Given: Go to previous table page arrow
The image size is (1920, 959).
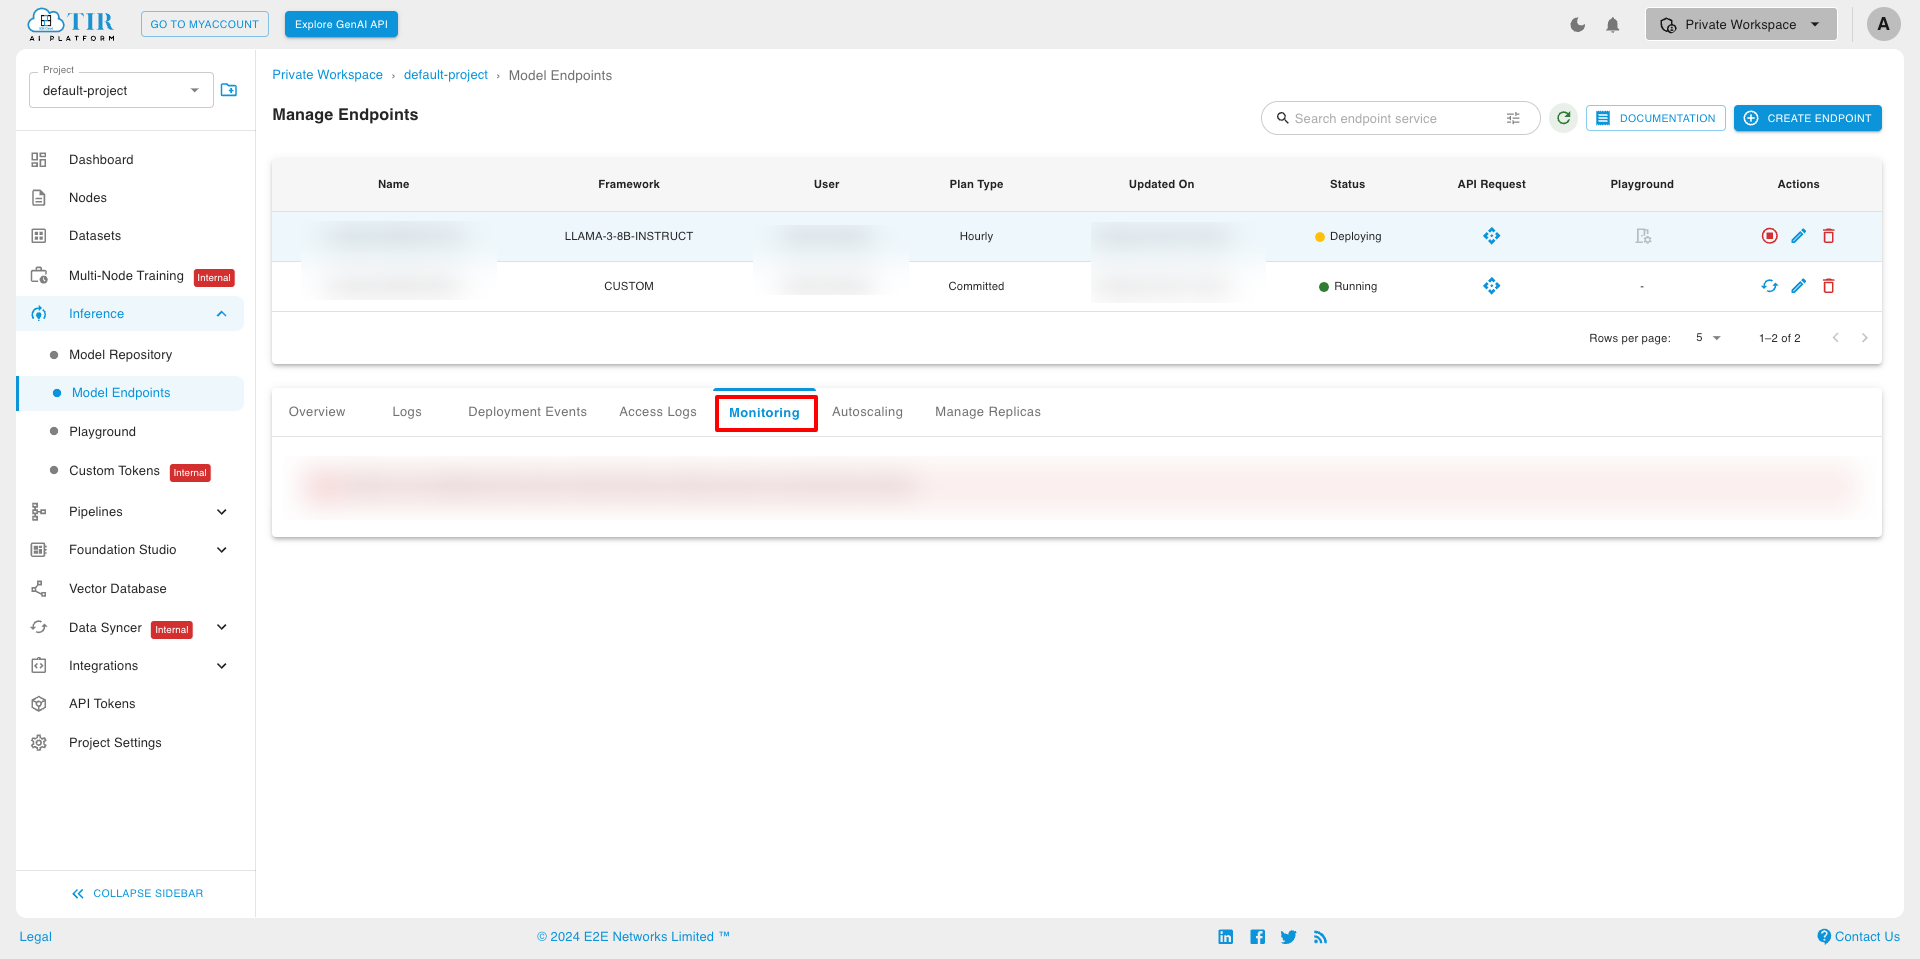Looking at the screenshot, I should pyautogui.click(x=1835, y=338).
